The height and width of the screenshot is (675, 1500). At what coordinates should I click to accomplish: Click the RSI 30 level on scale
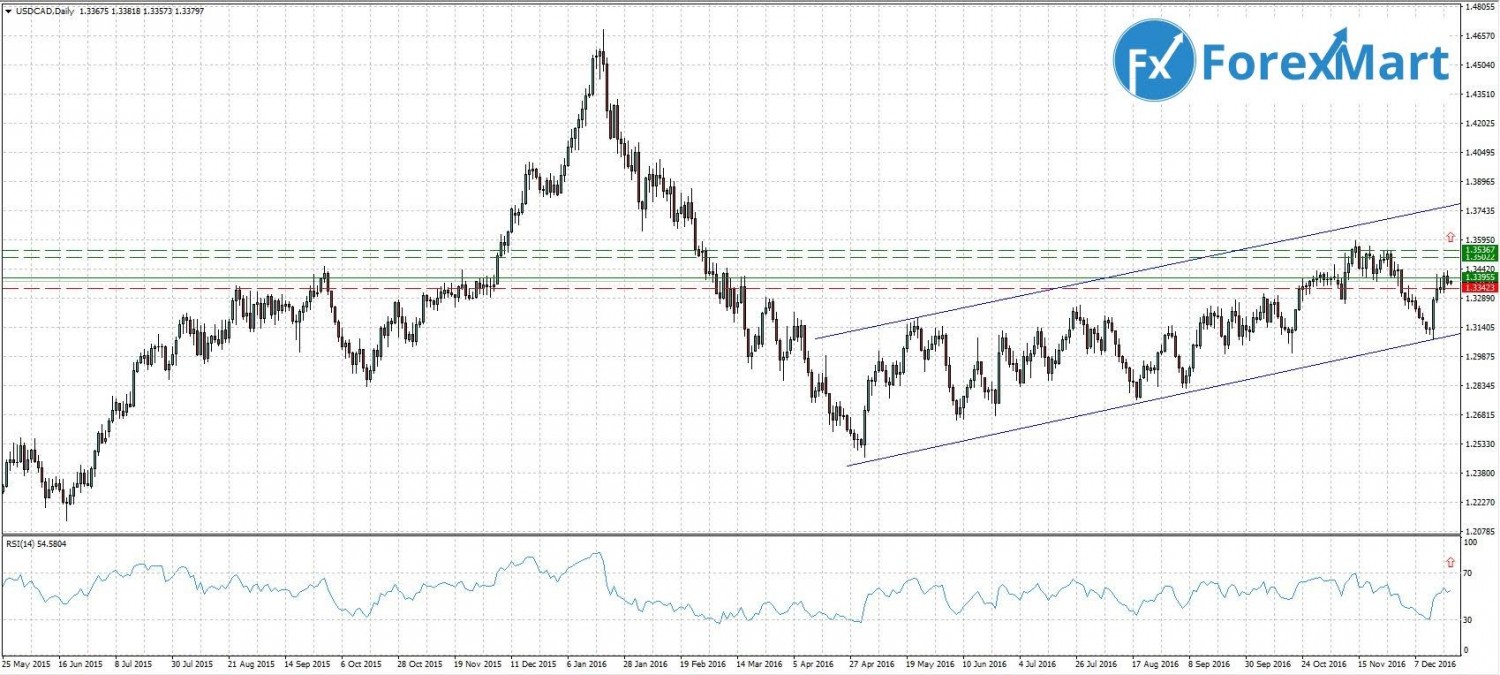pyautogui.click(x=1469, y=620)
